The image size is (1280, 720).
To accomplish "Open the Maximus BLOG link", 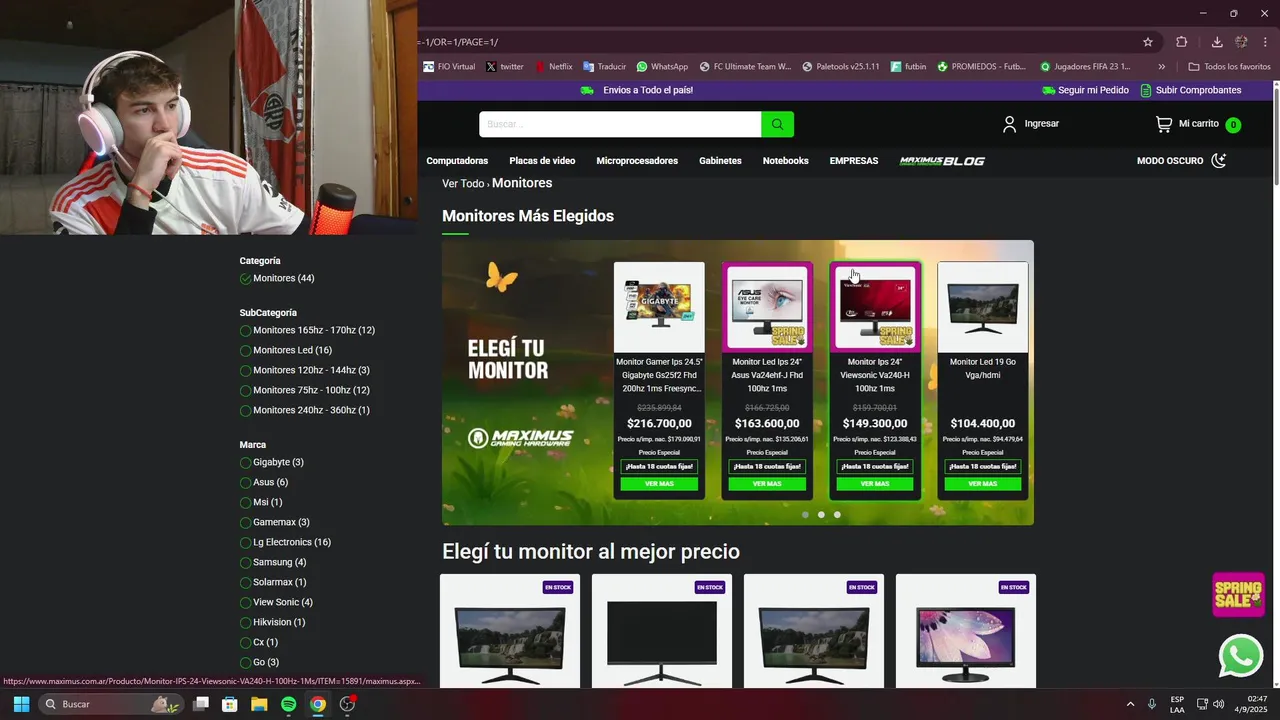I will point(942,161).
